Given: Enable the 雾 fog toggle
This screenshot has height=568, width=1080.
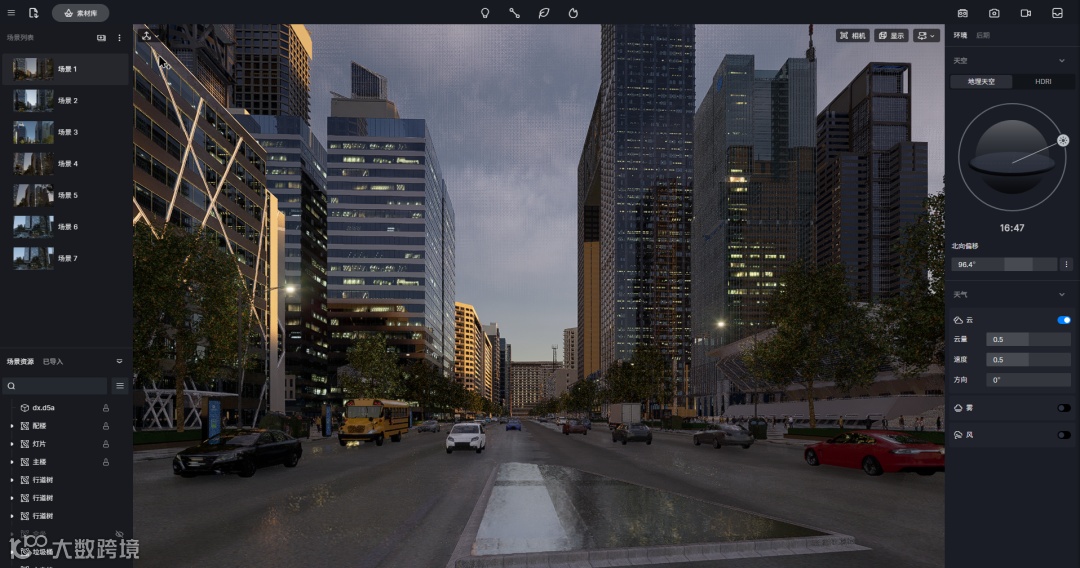Looking at the screenshot, I should click(x=1063, y=408).
